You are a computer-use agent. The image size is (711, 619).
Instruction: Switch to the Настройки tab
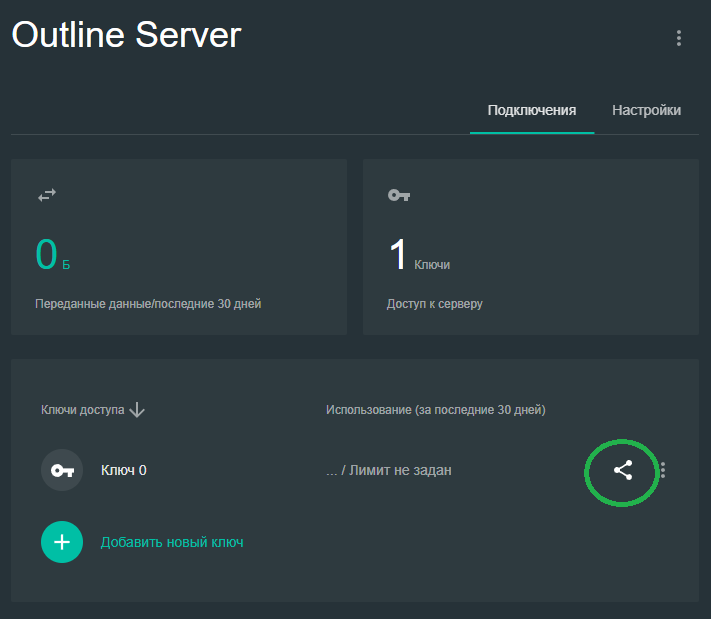coord(646,110)
